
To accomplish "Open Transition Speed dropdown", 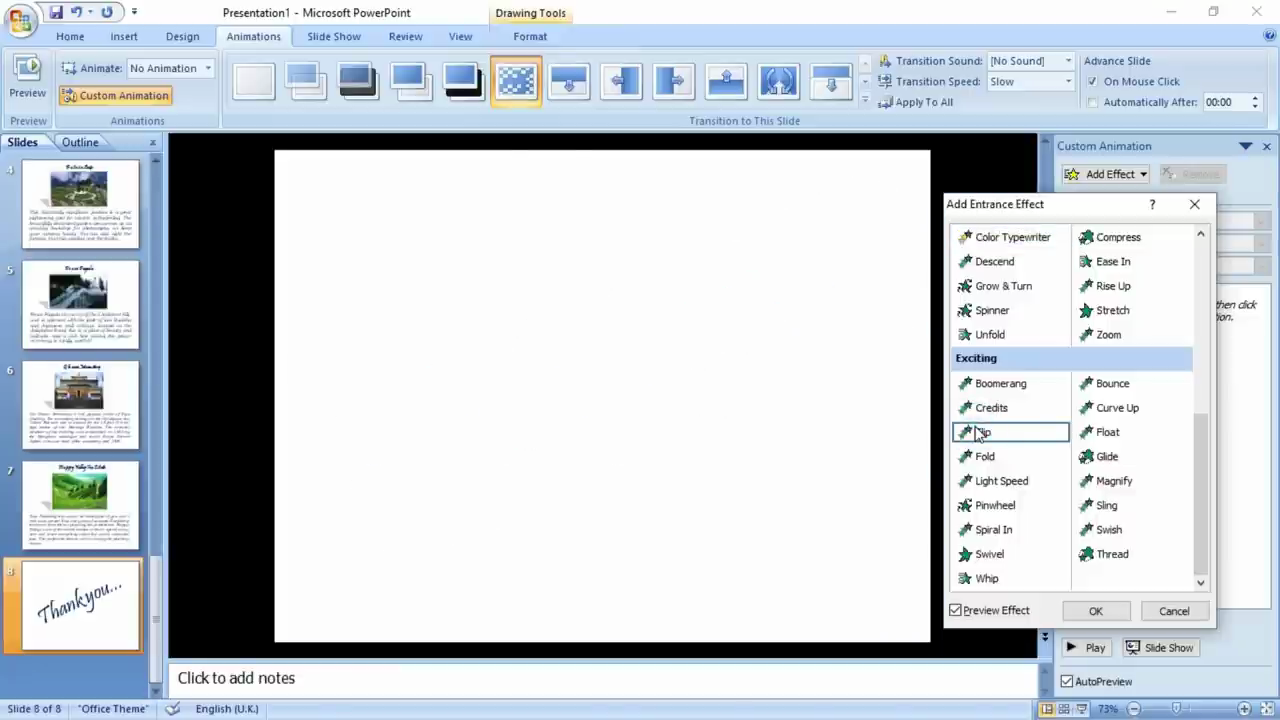I will pyautogui.click(x=1068, y=82).
